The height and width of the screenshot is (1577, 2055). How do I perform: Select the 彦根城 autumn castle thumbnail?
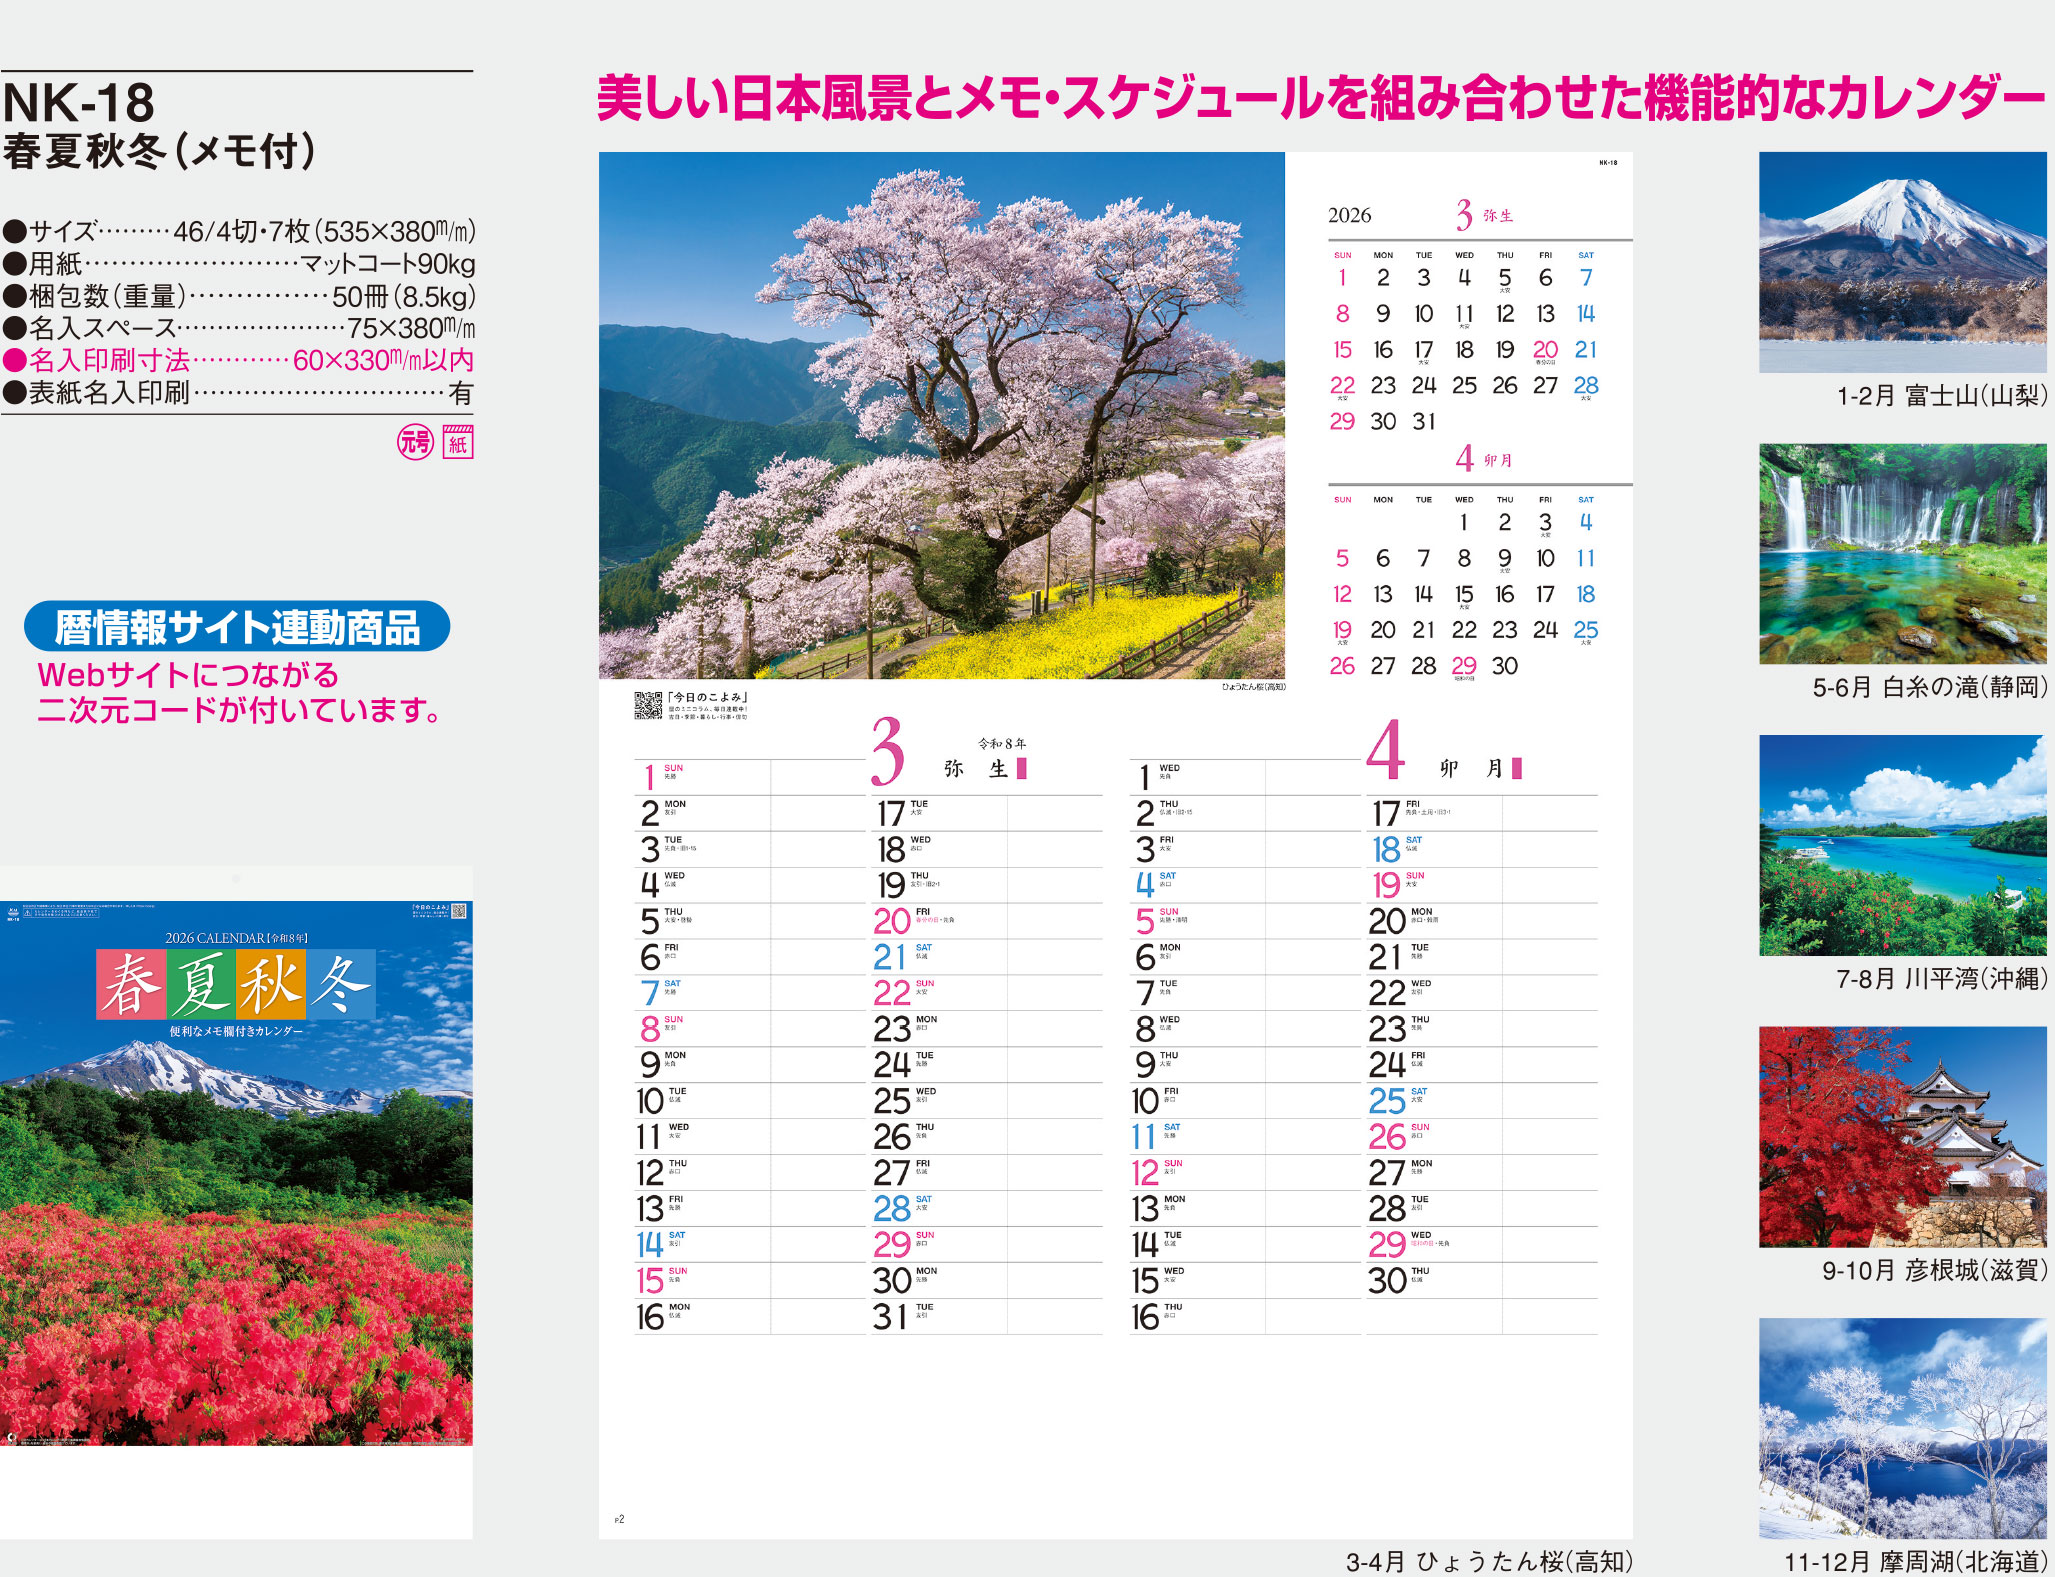tap(1903, 1137)
